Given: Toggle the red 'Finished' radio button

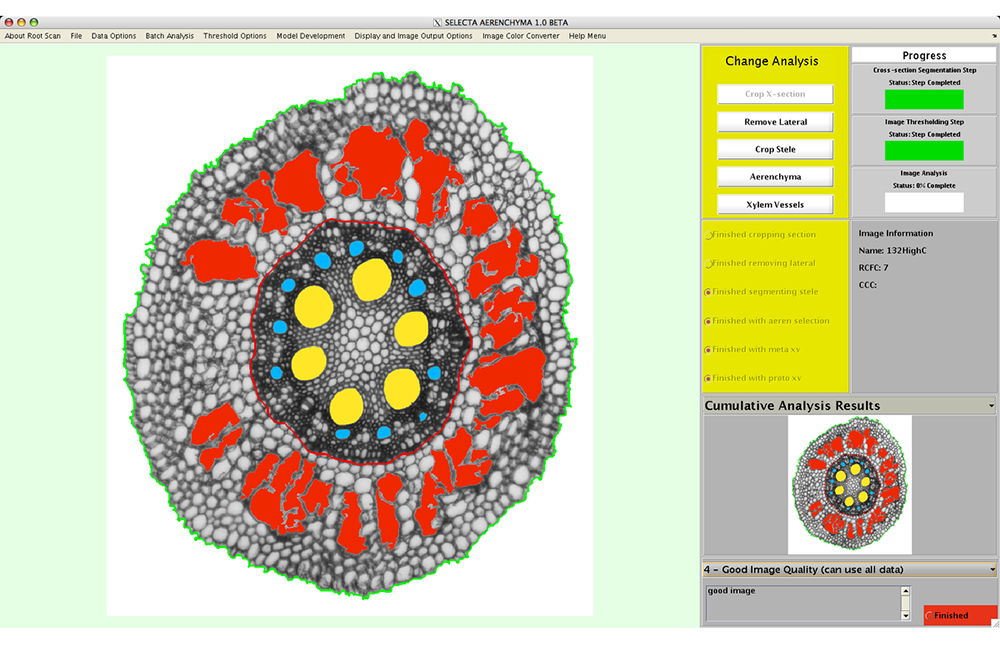Looking at the screenshot, I should pos(930,616).
